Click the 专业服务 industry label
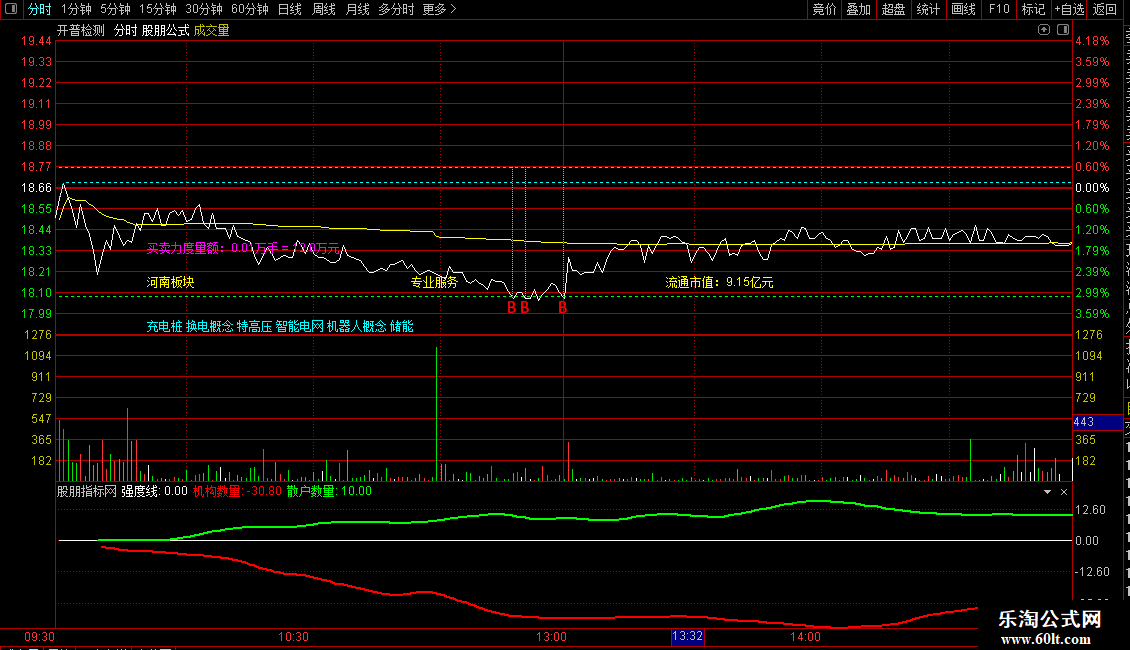The height and width of the screenshot is (650, 1130). [435, 282]
